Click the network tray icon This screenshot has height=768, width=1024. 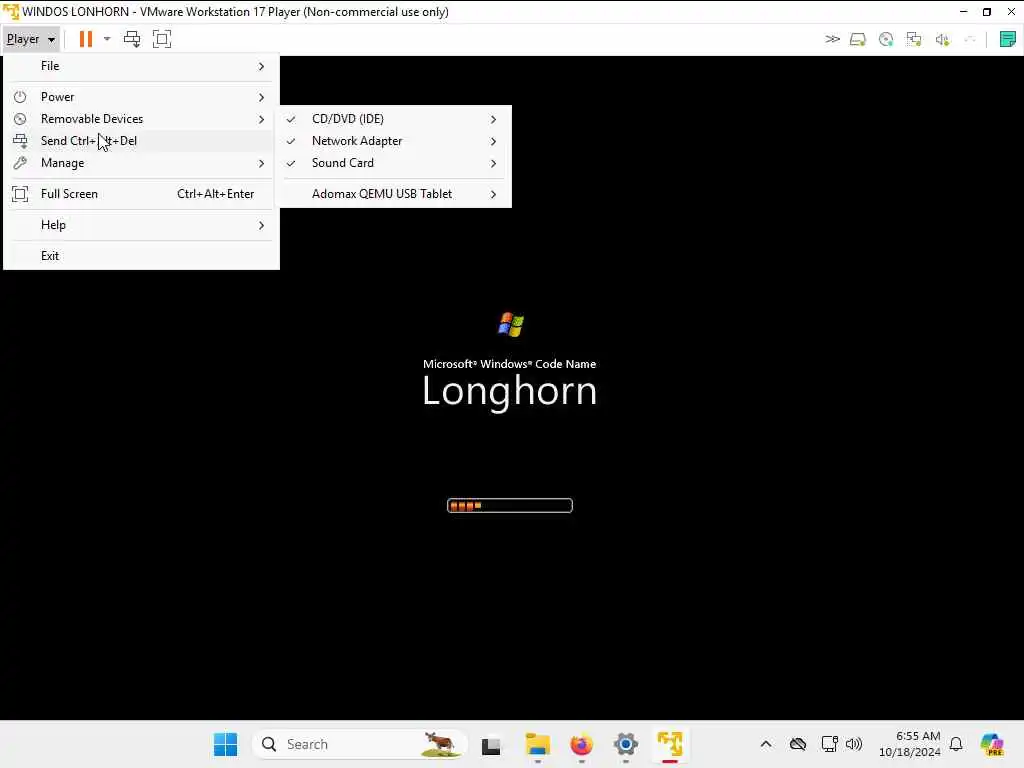(829, 744)
